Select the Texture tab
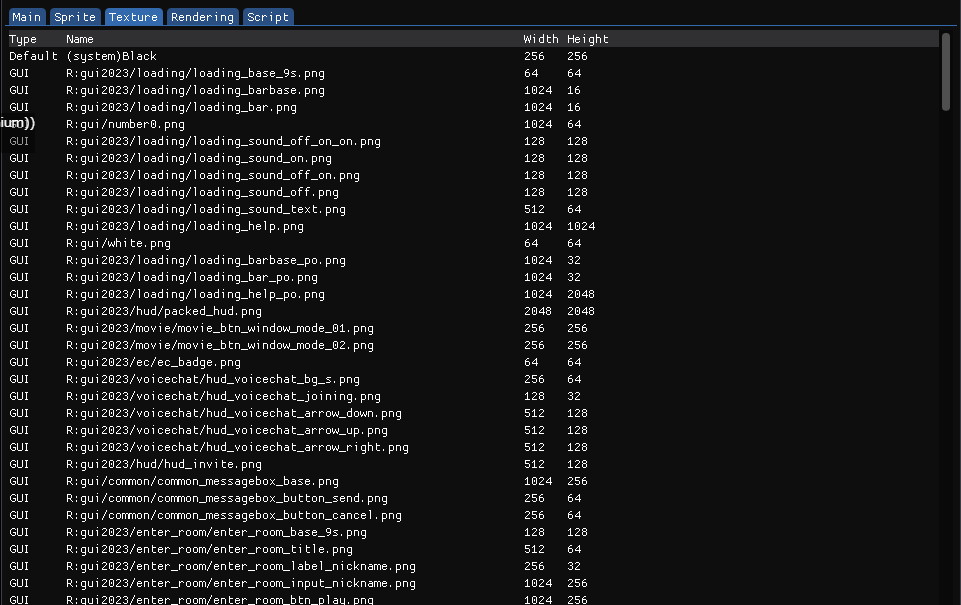 [133, 16]
